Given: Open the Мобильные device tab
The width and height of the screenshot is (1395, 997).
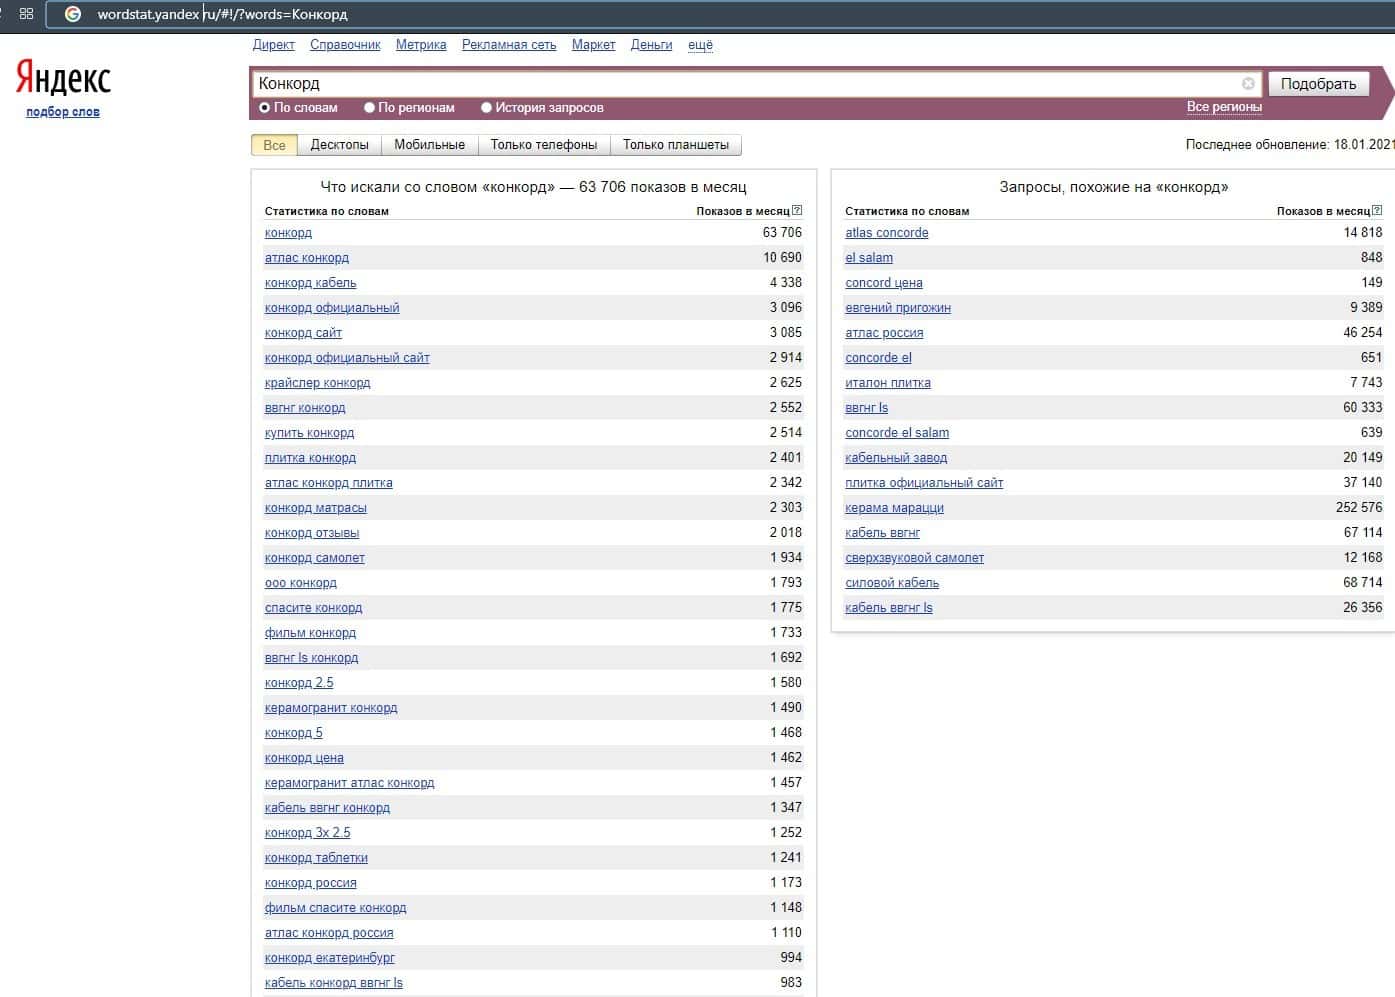Looking at the screenshot, I should click(429, 145).
